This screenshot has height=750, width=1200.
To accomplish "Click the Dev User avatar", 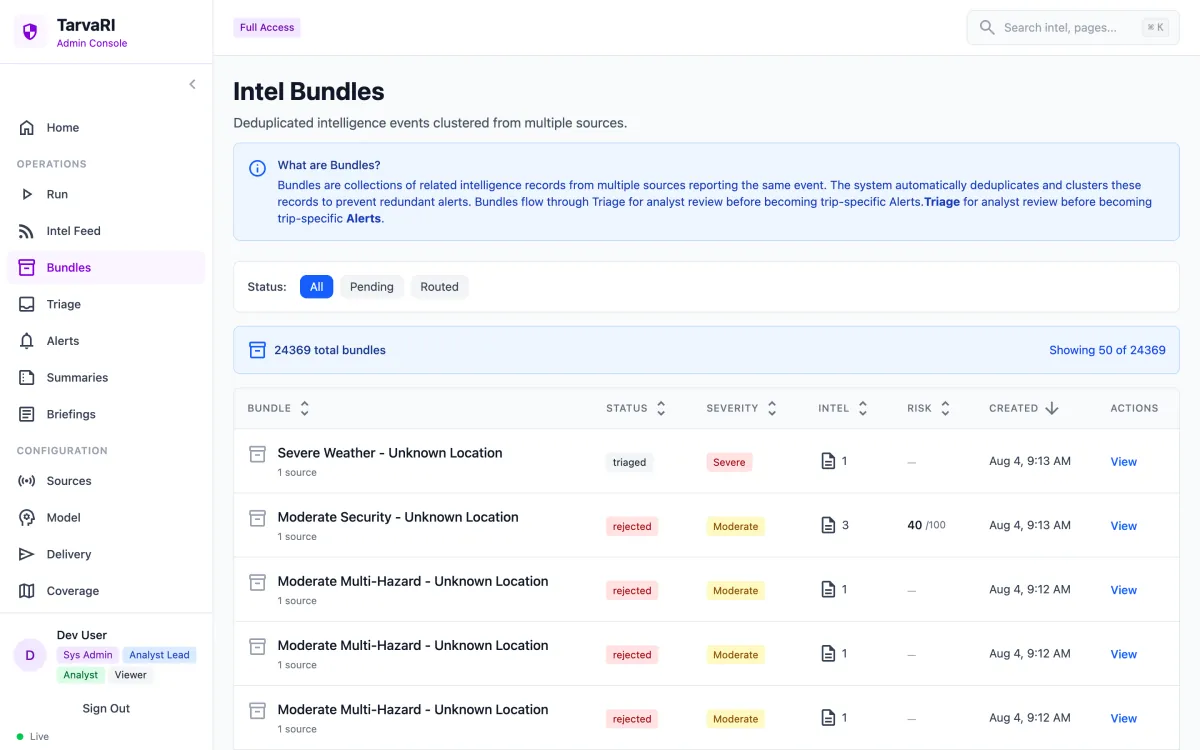I will [30, 655].
